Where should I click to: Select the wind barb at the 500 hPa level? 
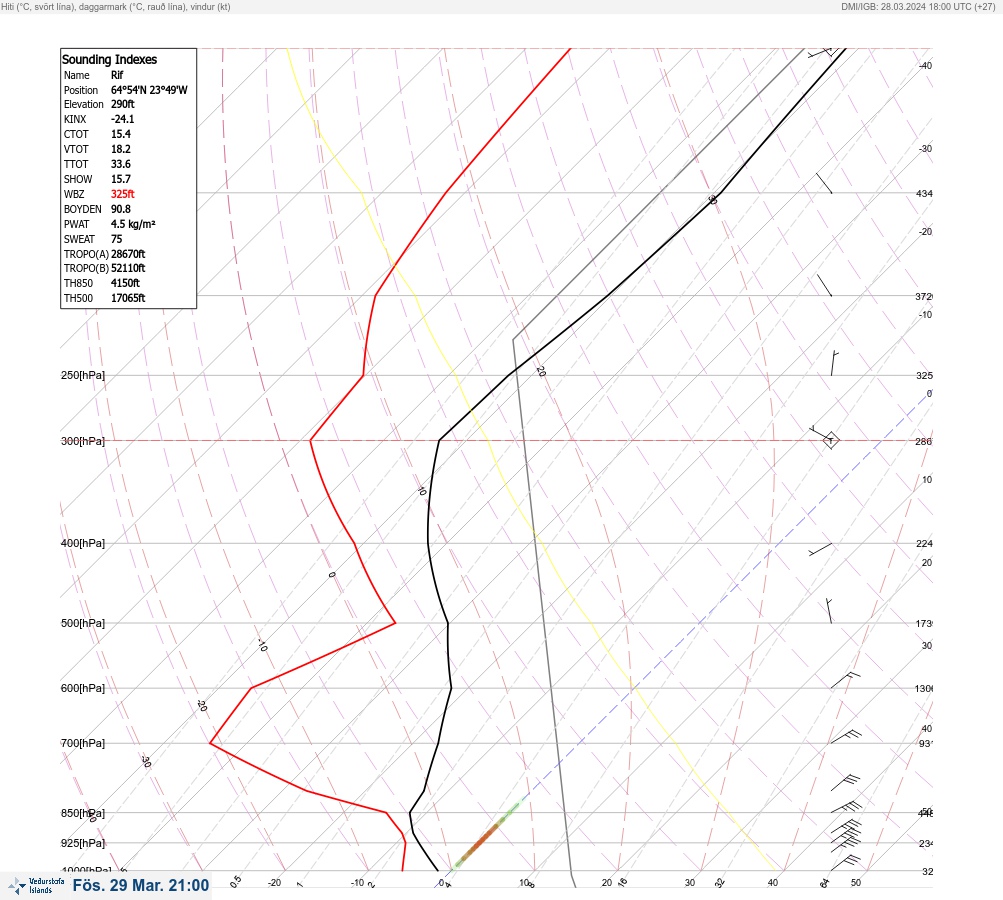click(x=829, y=611)
